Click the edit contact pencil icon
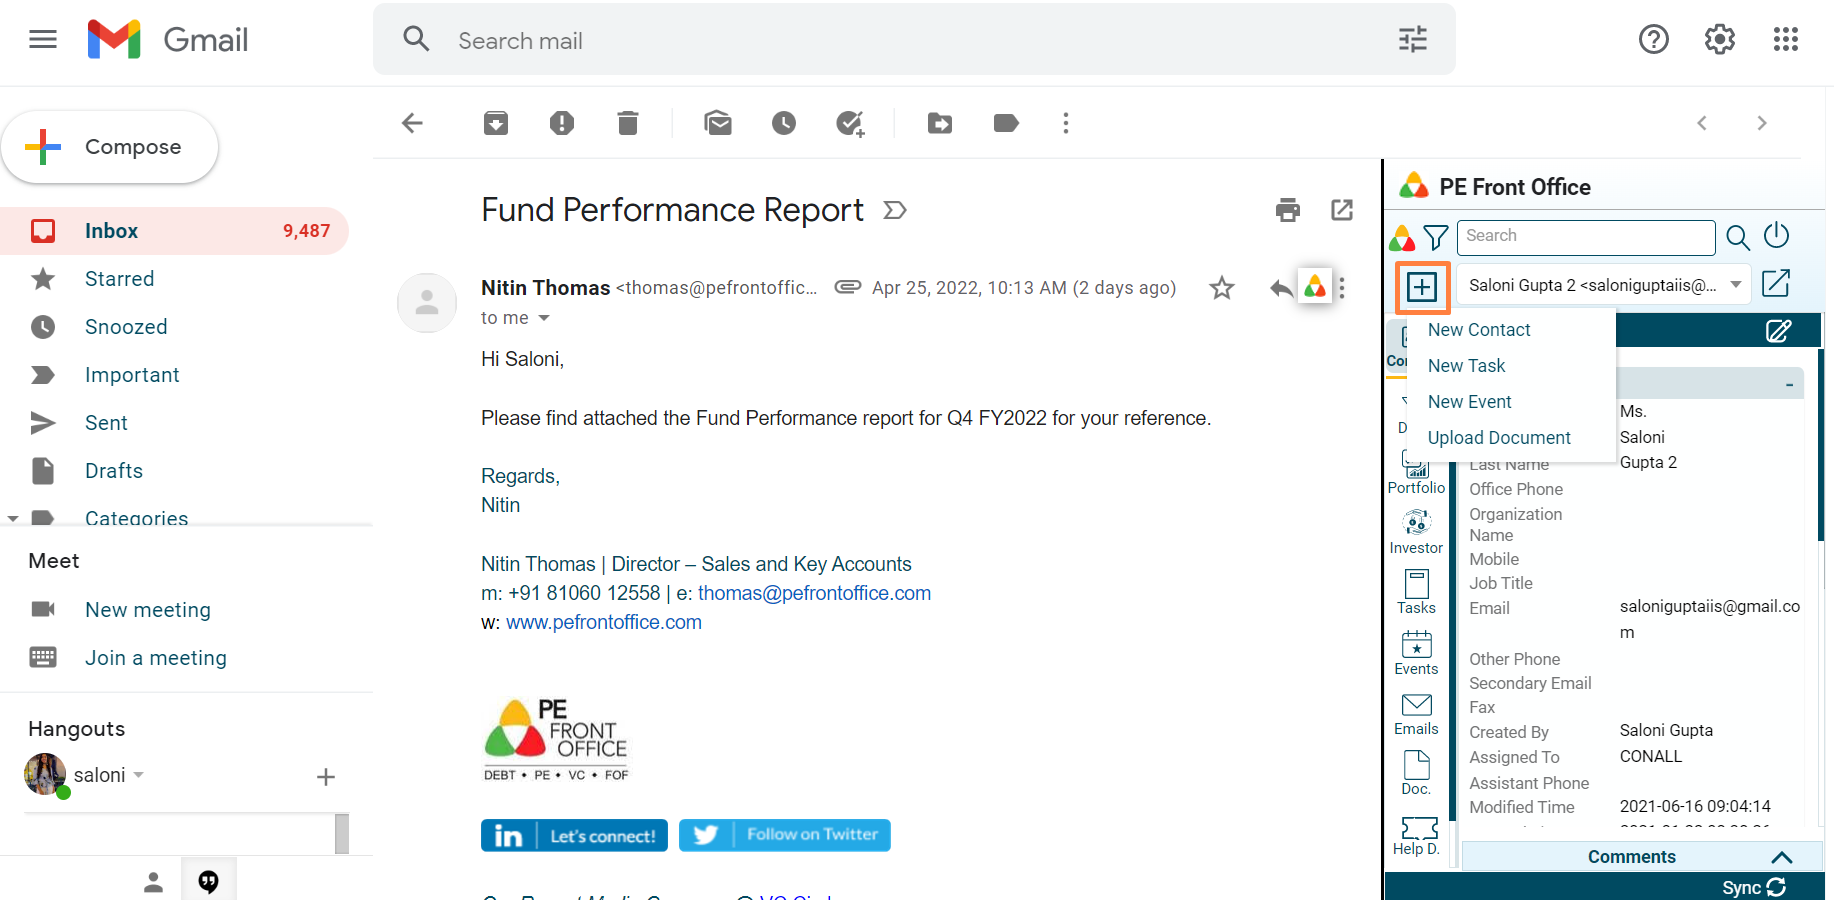 pos(1778,331)
